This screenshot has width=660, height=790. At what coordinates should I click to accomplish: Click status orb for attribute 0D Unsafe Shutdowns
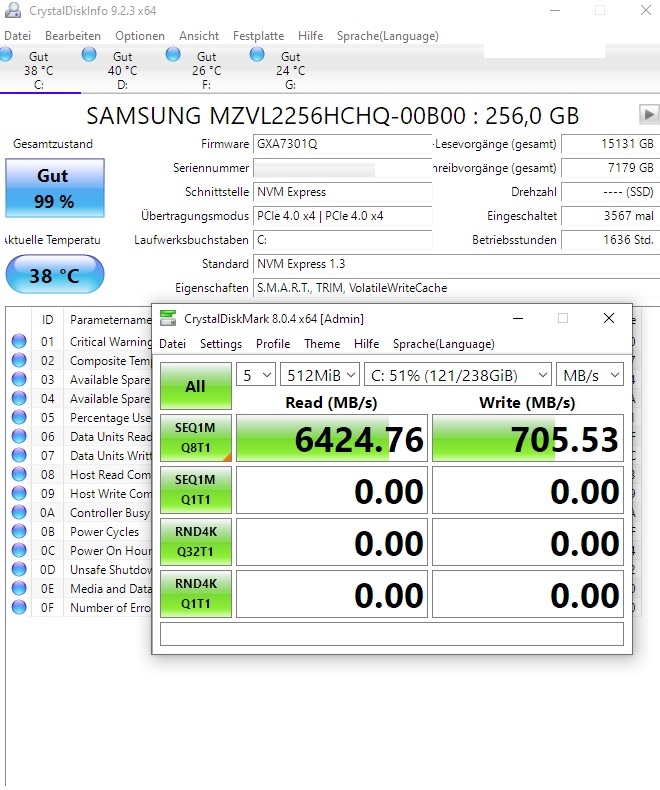pos(19,569)
